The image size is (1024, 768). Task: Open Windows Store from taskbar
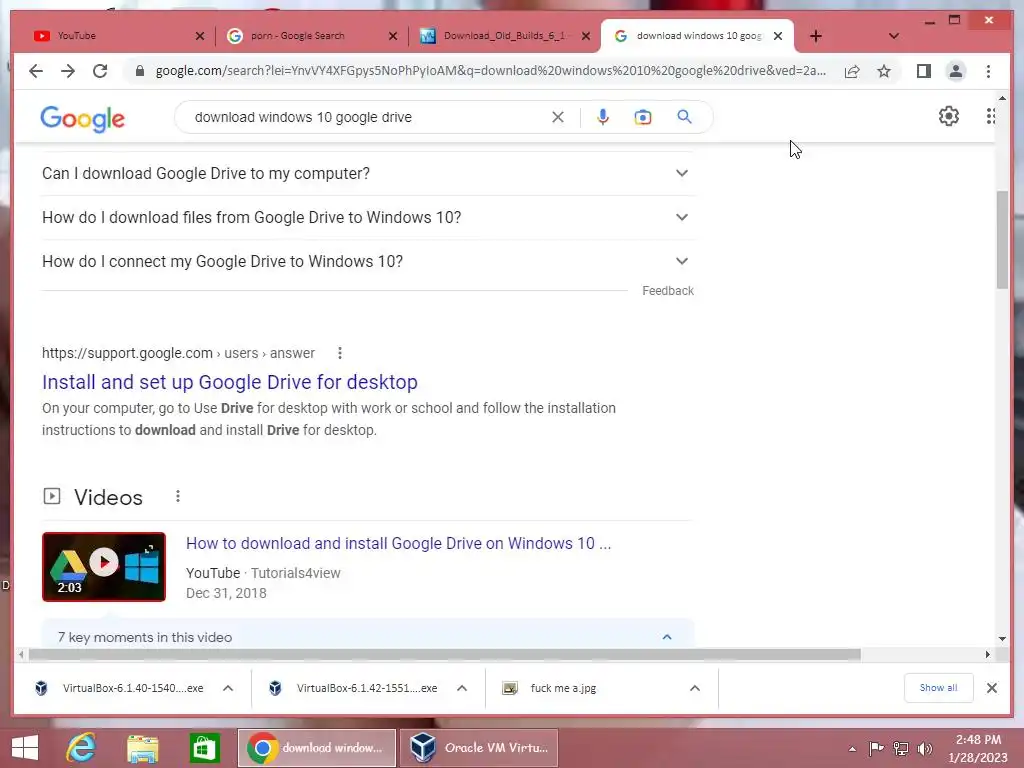click(x=204, y=748)
